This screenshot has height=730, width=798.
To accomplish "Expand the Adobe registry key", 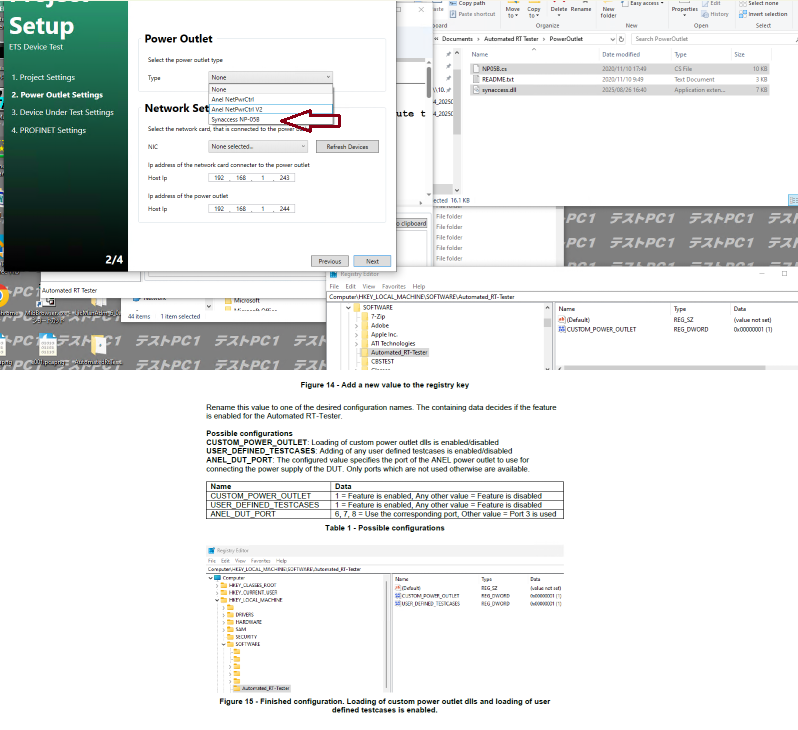I will tap(356, 326).
